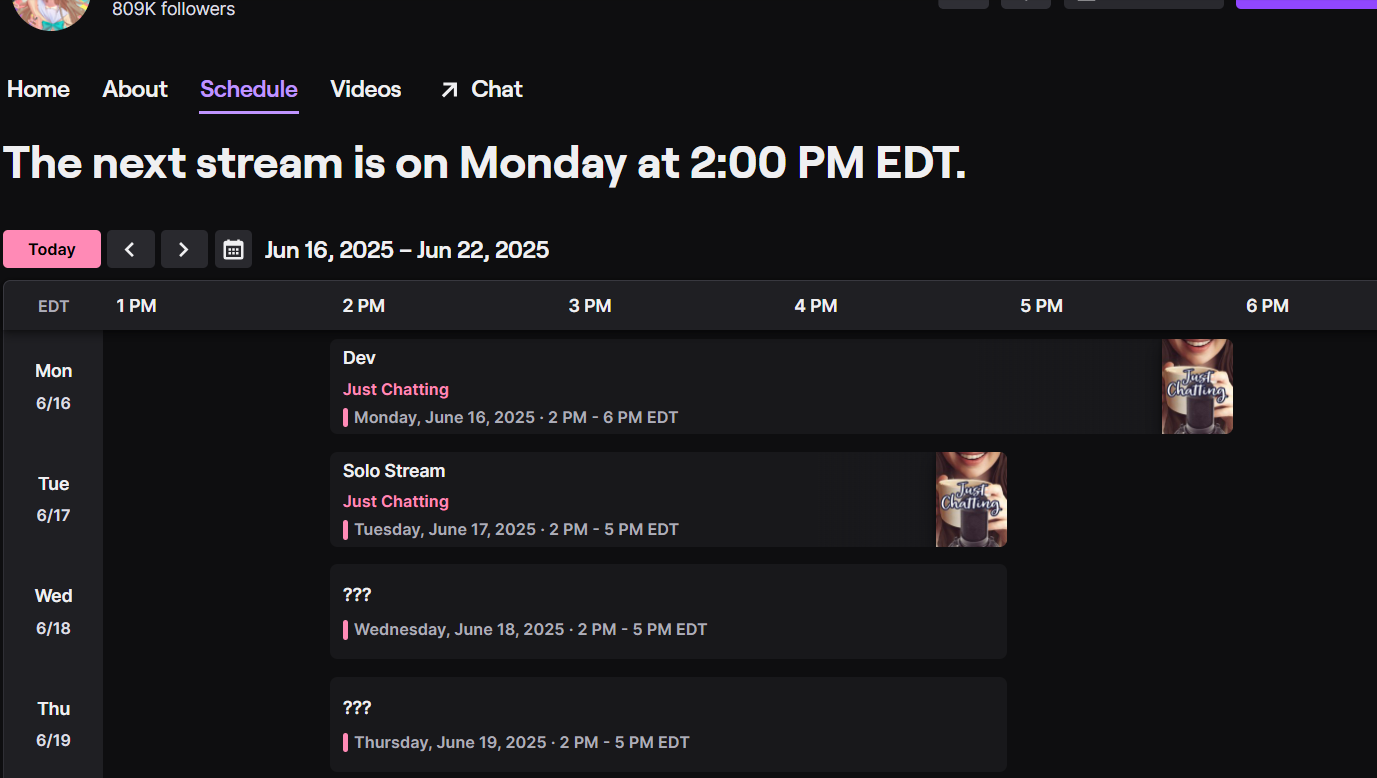Open the Videos tab
The image size is (1377, 778).
365,89
